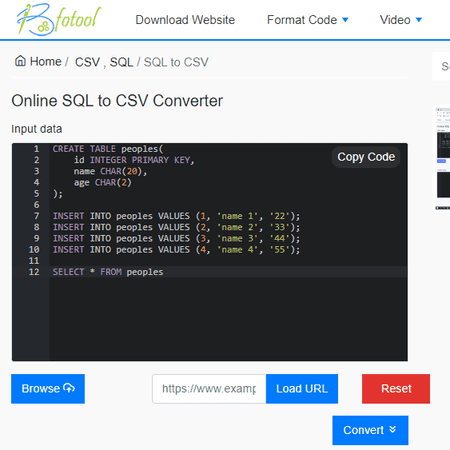The height and width of the screenshot is (450, 450).
Task: Go to Home breadcrumb link
Action: pos(45,62)
